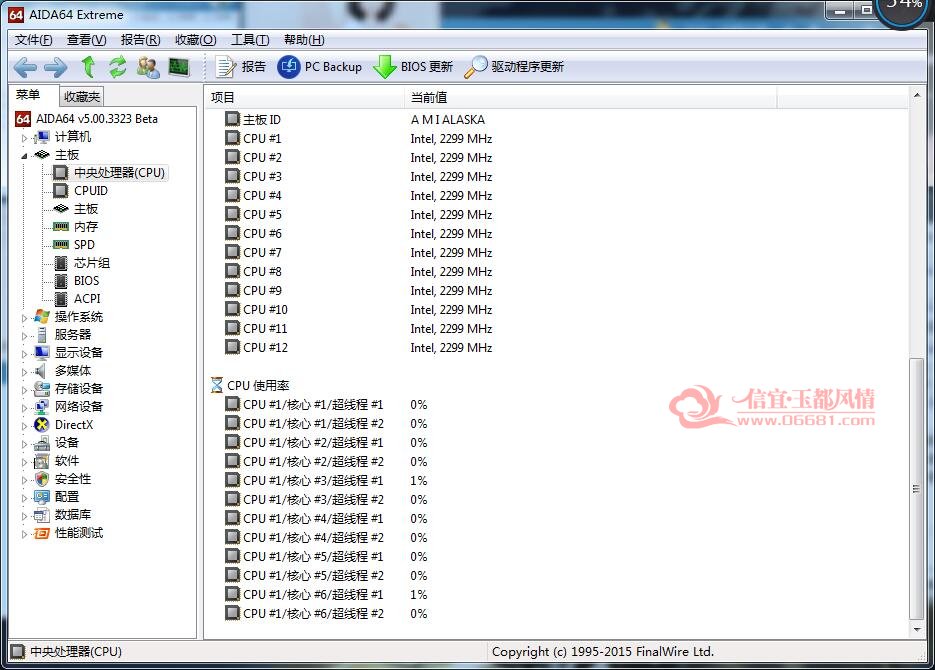Open 驱动程序更新 driver update
The height and width of the screenshot is (670, 935).
(x=514, y=67)
